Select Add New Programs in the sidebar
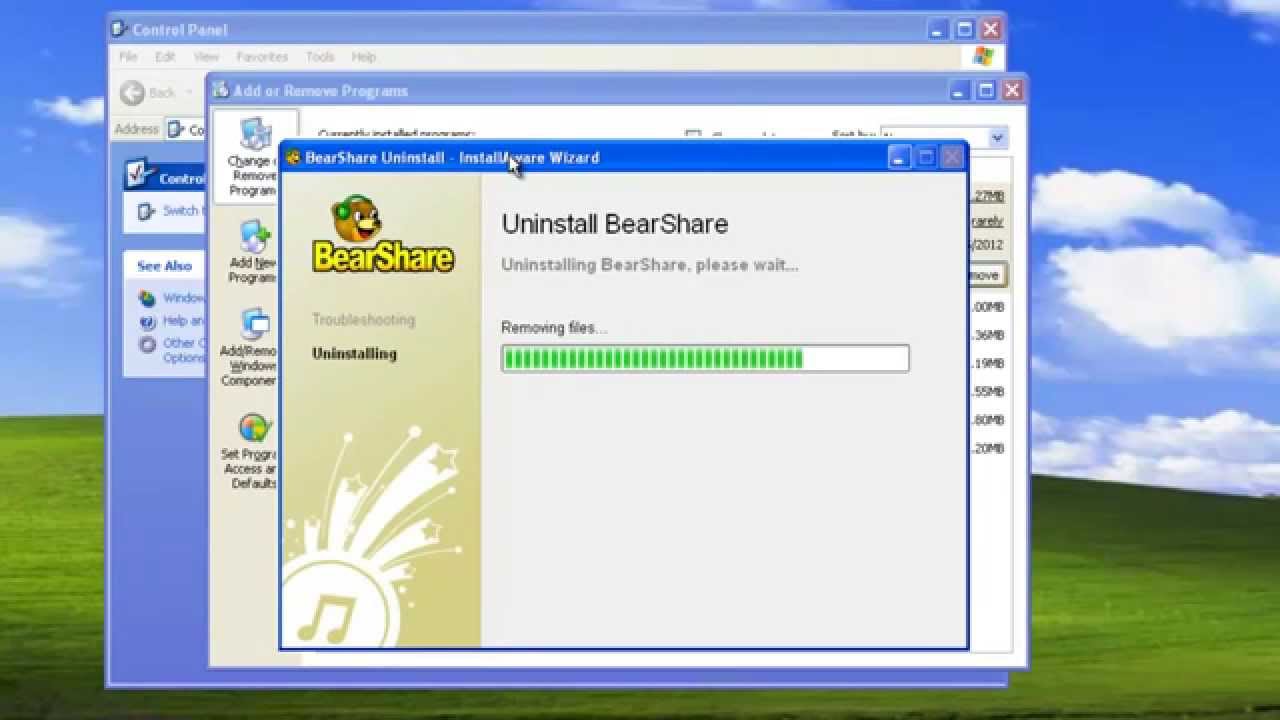Viewport: 1280px width, 720px height. [254, 252]
